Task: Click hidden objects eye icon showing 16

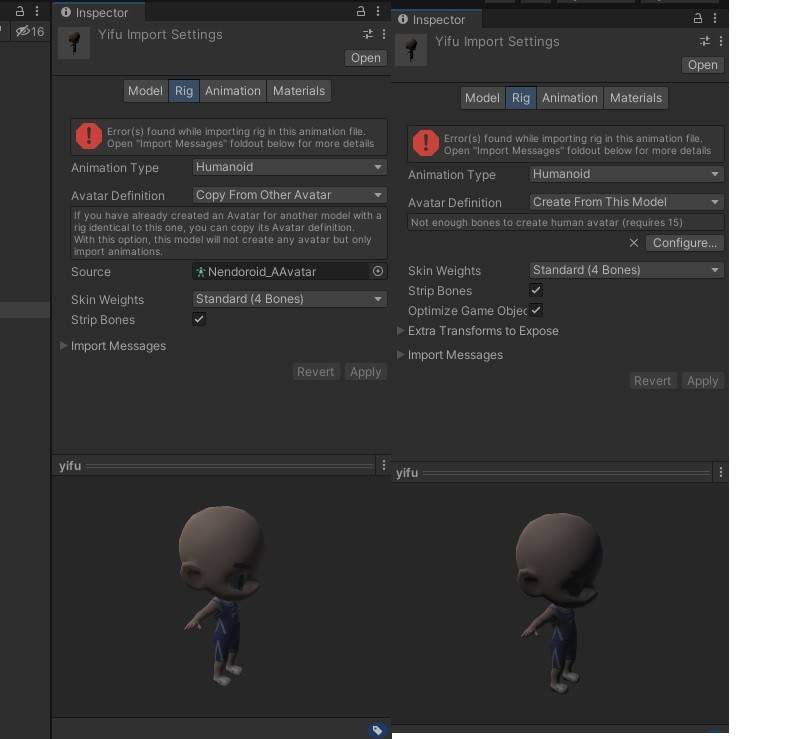Action: [x=29, y=32]
